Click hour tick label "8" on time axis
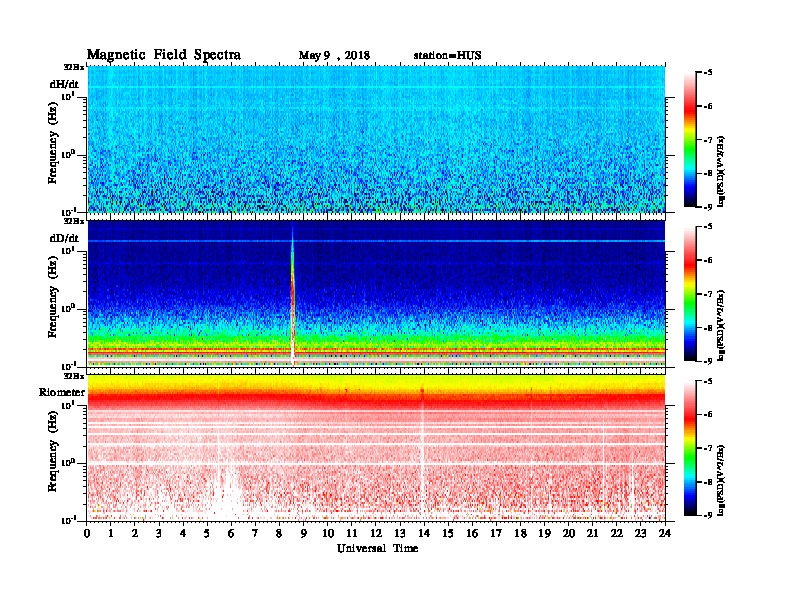 pyautogui.click(x=279, y=534)
